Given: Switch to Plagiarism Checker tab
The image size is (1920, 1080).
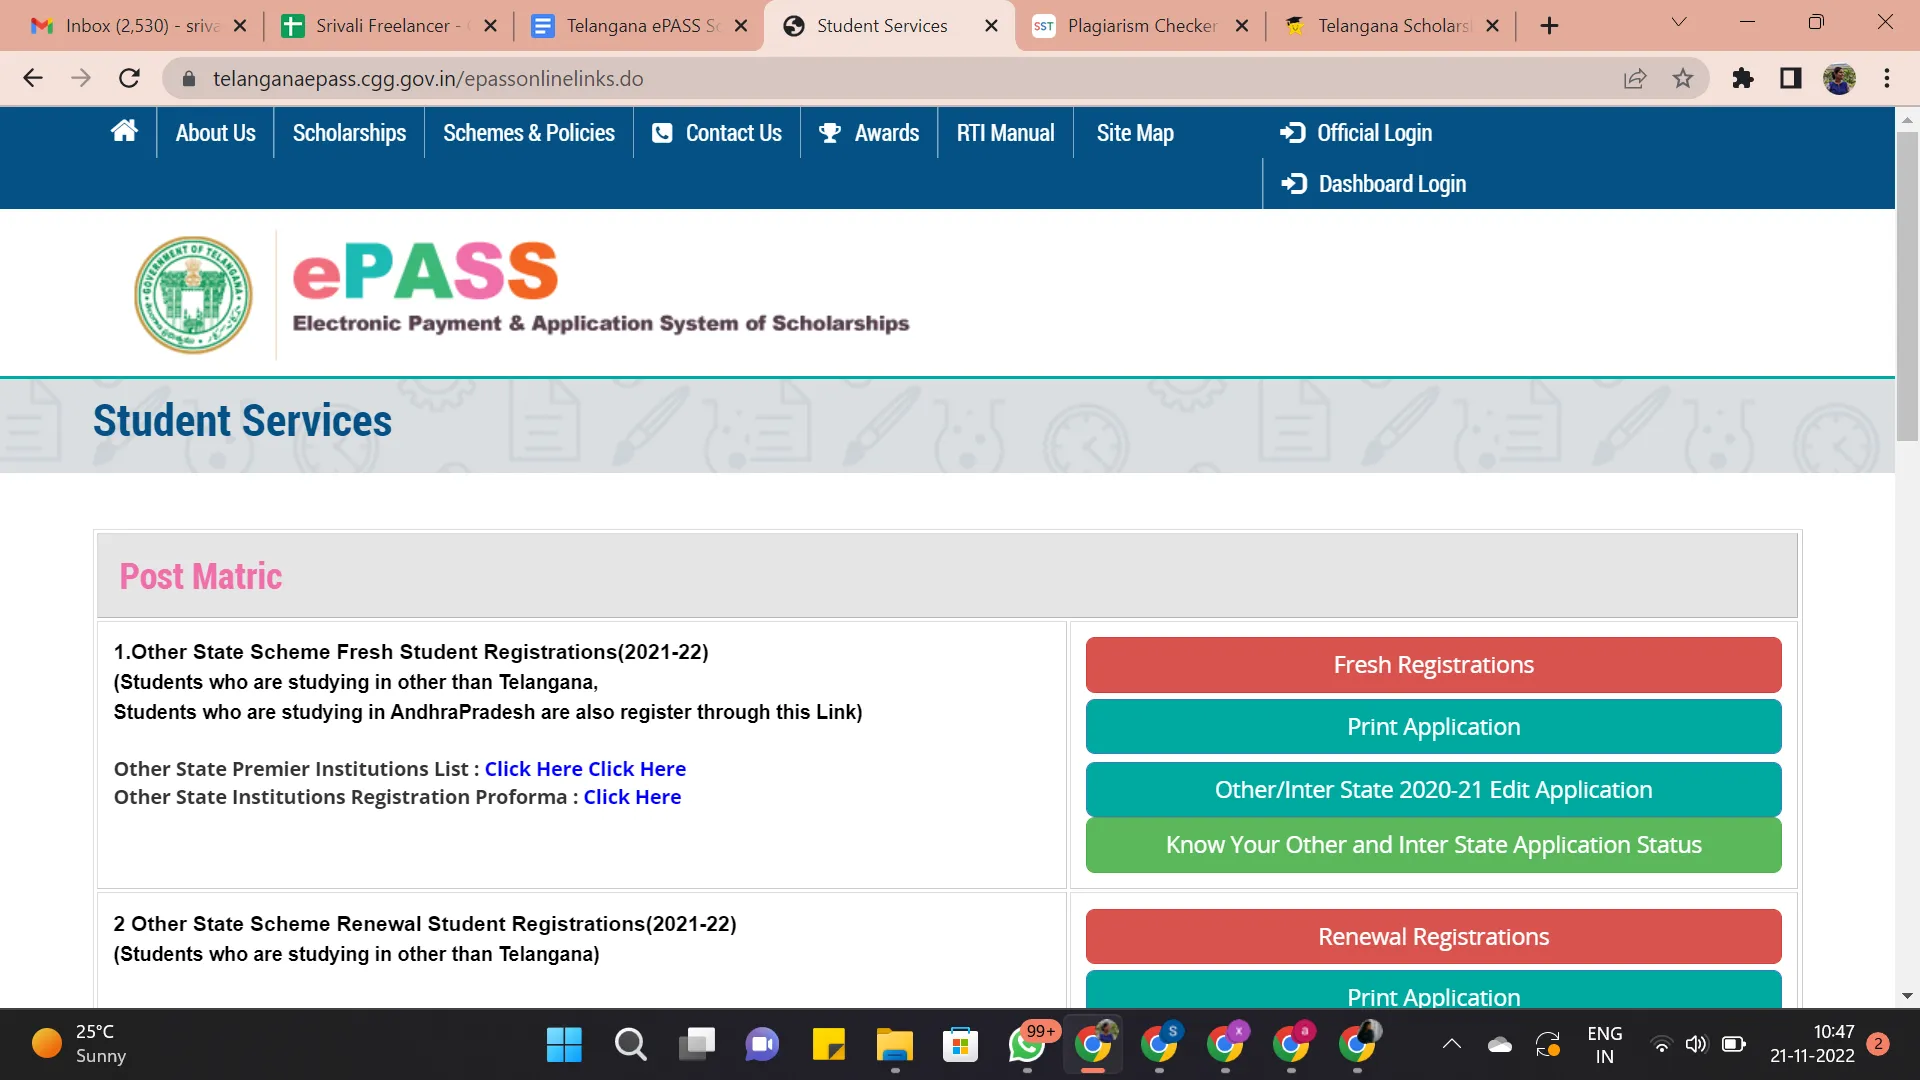Looking at the screenshot, I should tap(1140, 26).
